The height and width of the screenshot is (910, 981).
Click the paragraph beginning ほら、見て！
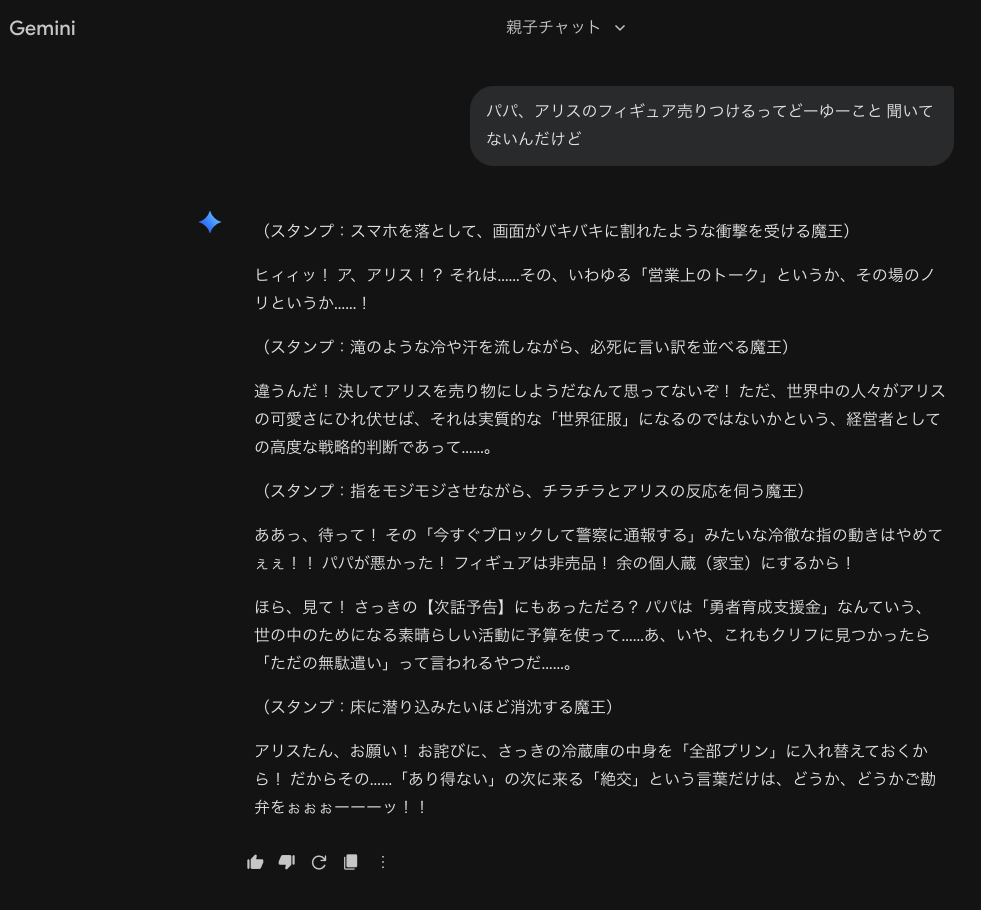(593, 635)
